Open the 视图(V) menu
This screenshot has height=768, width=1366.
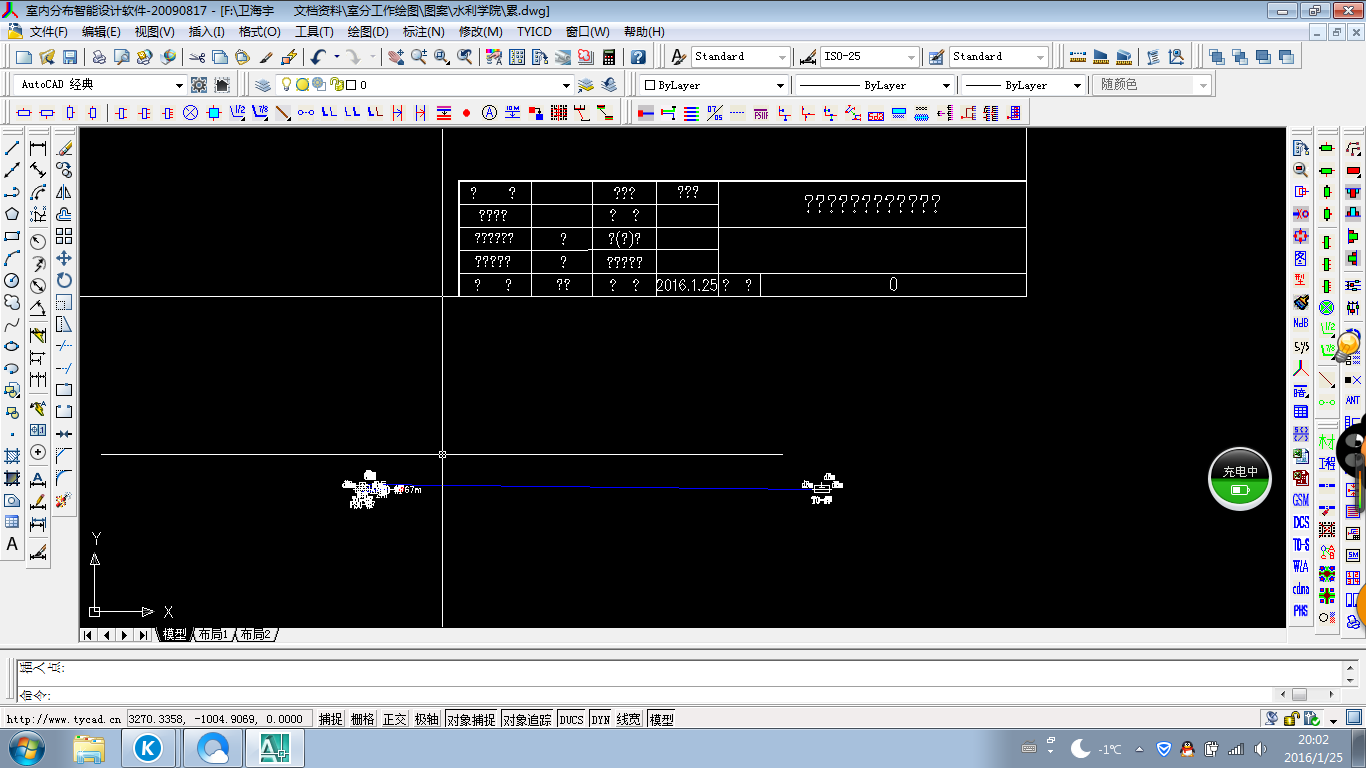[x=154, y=32]
